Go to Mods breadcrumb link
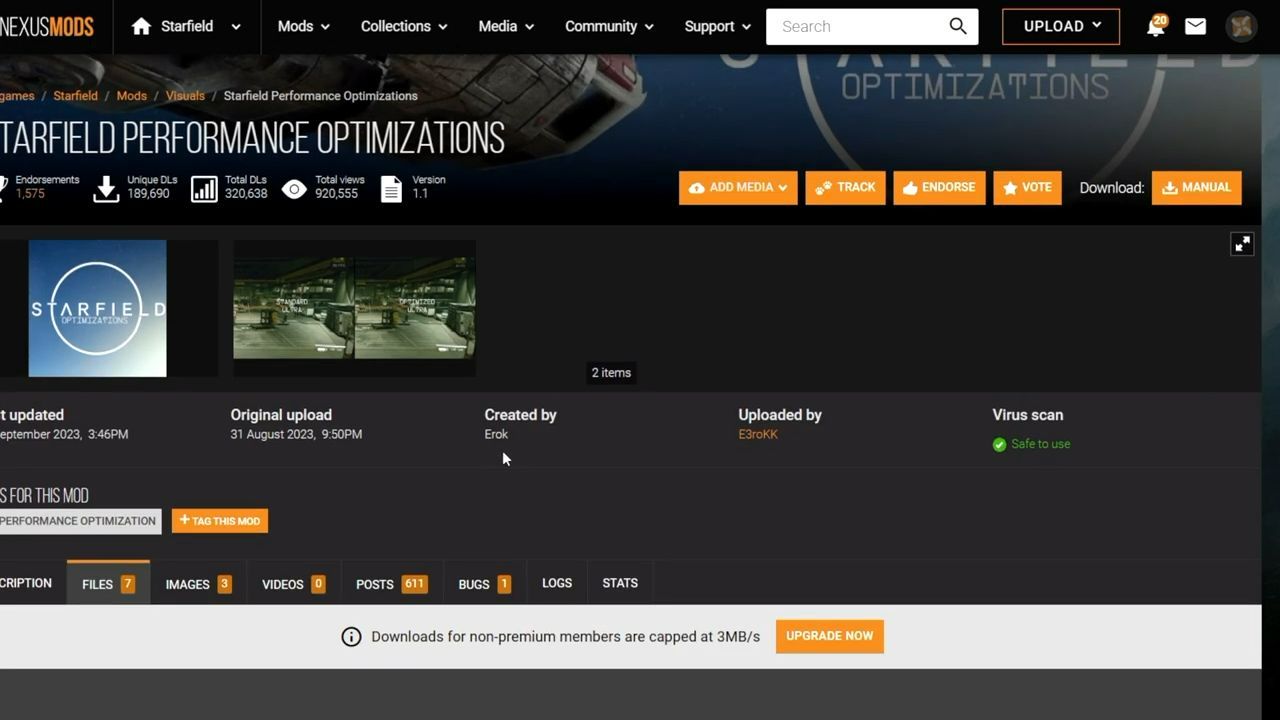The width and height of the screenshot is (1280, 720). tap(131, 96)
